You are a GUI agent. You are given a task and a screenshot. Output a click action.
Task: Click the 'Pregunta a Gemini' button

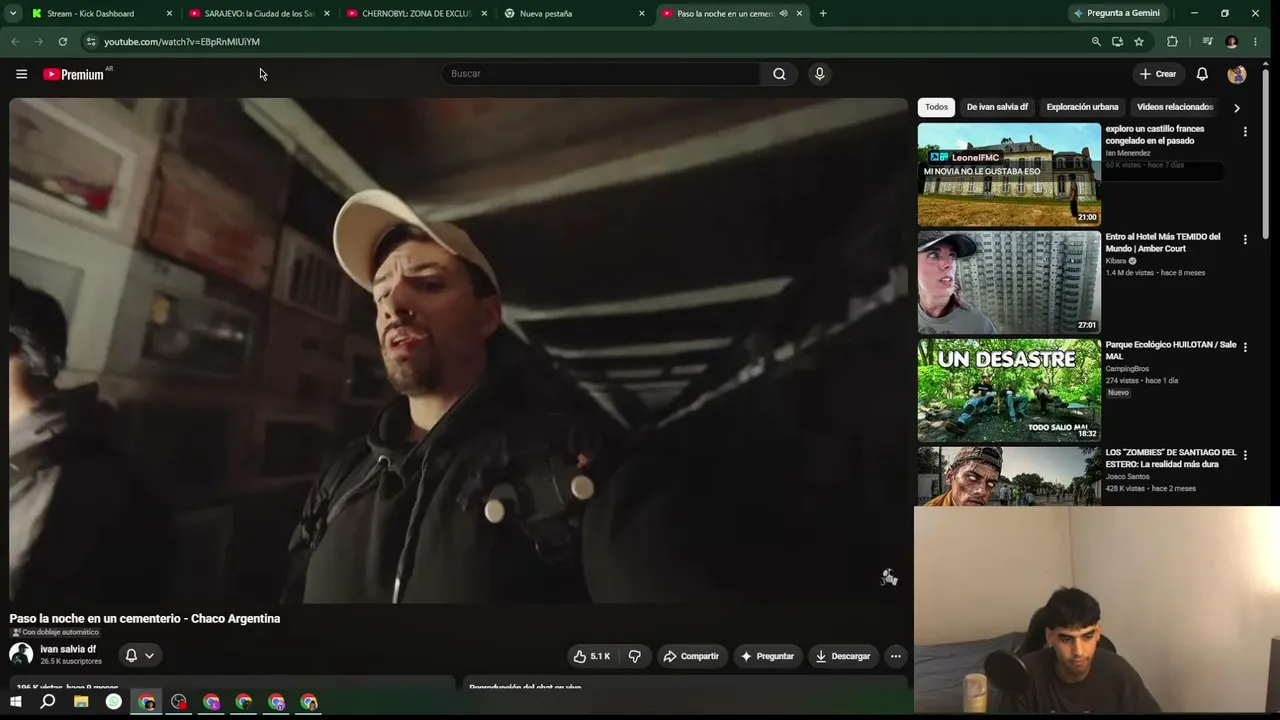(x=1116, y=14)
